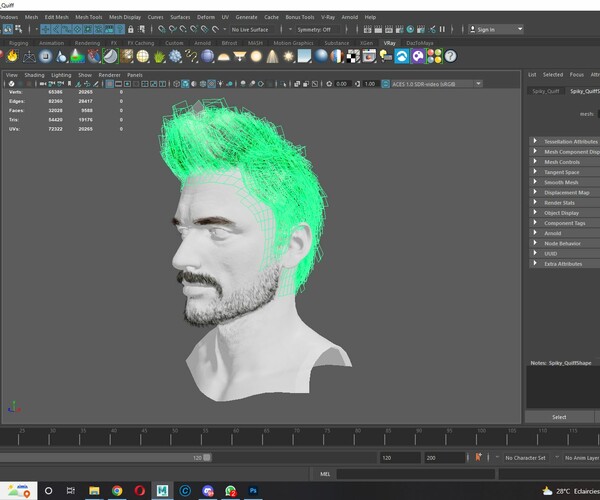Click the IPR render toolbar icon
Viewport: 600px width, 500px height.
point(389,29)
